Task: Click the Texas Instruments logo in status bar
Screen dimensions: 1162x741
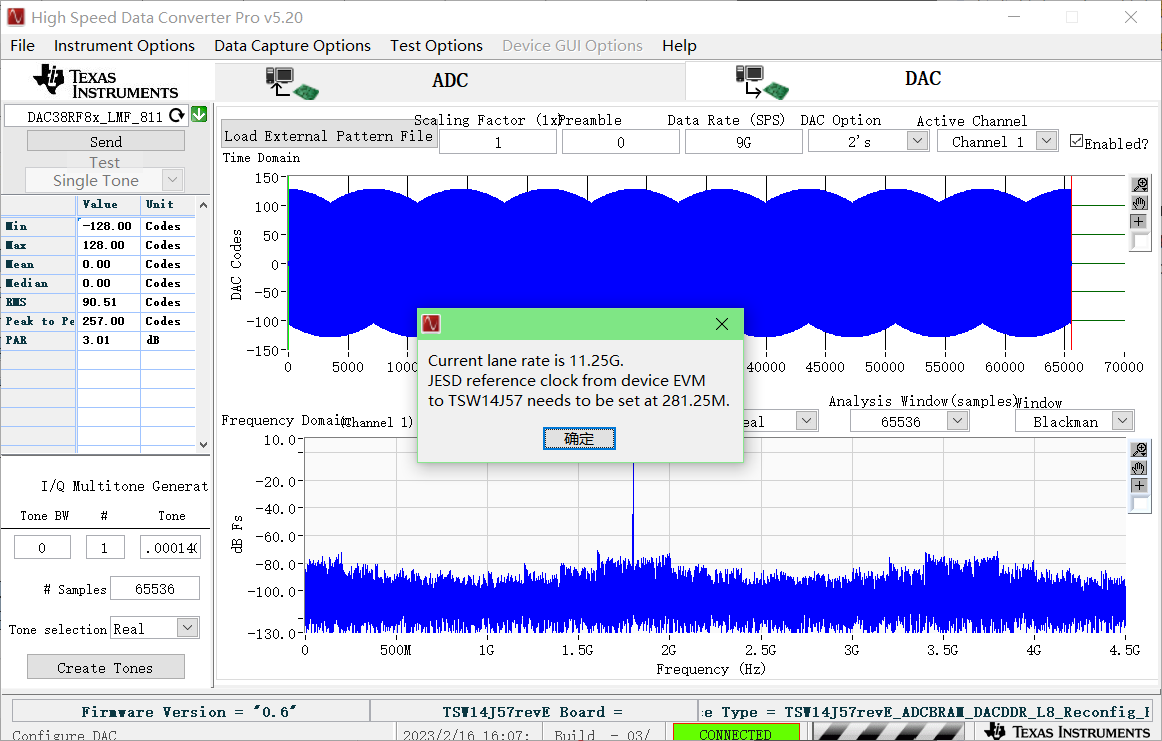Action: 1067,731
